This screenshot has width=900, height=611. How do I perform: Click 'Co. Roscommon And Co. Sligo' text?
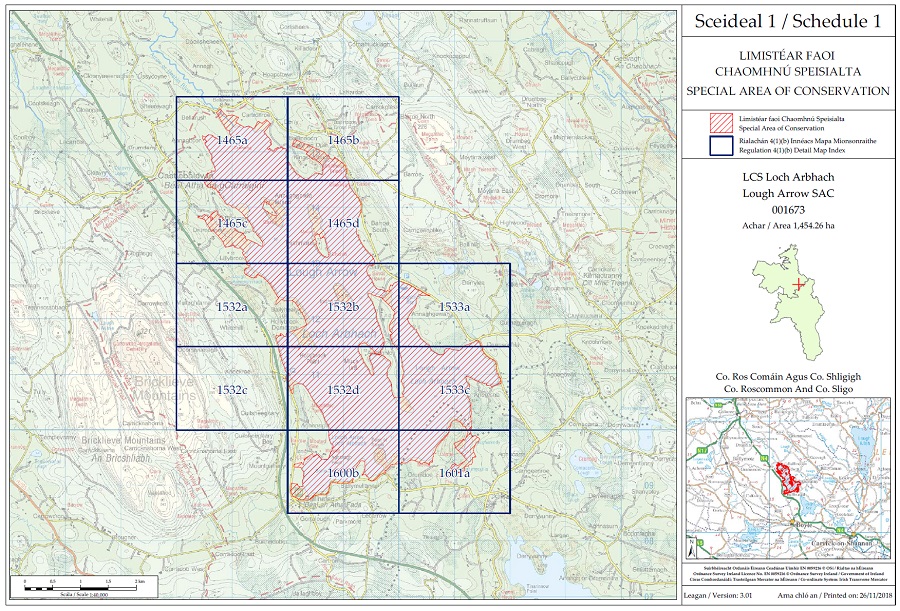(x=788, y=389)
